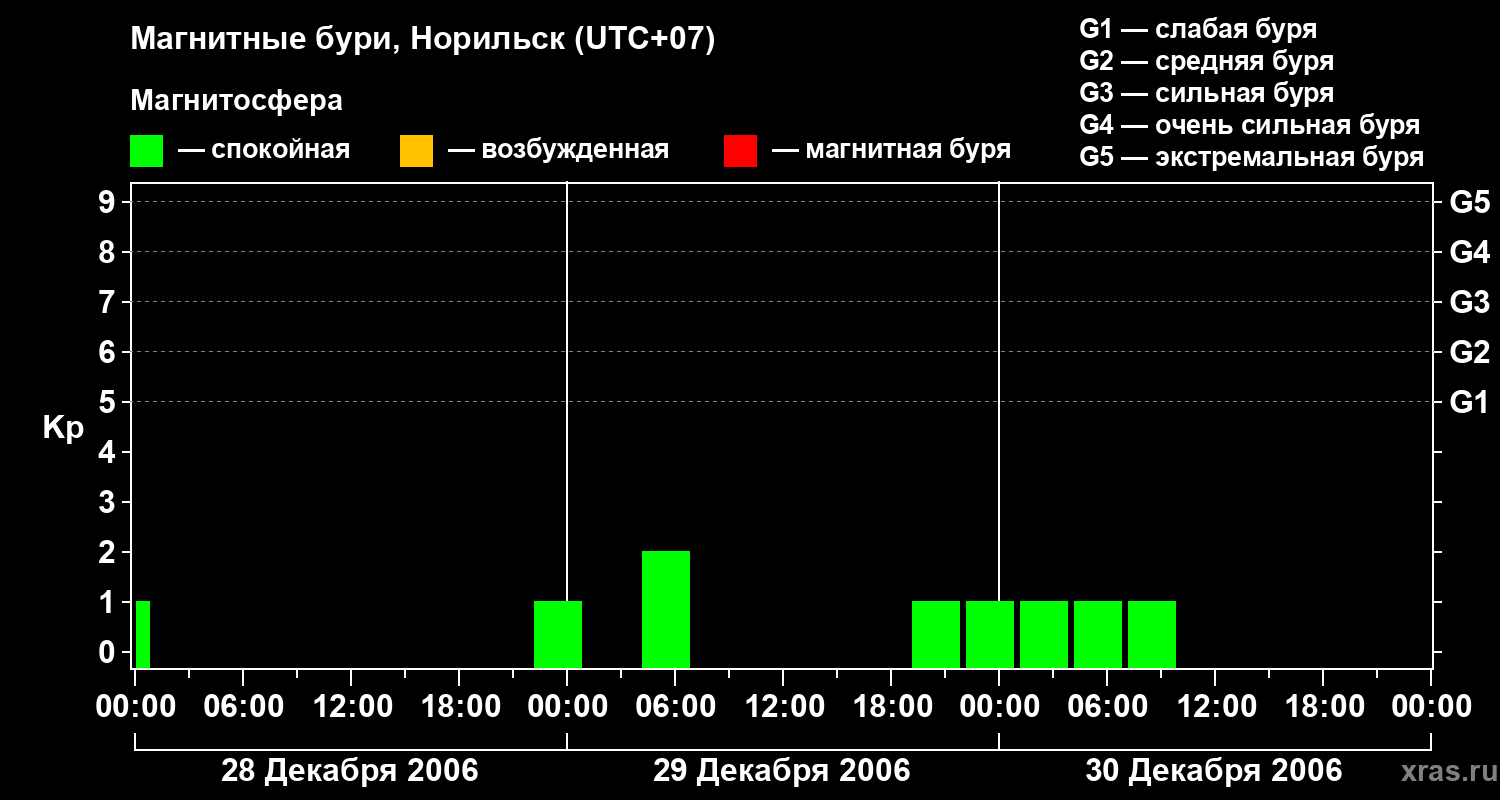Click the first '00:00' label starting 28 December
The image size is (1500, 800).
[x=135, y=707]
